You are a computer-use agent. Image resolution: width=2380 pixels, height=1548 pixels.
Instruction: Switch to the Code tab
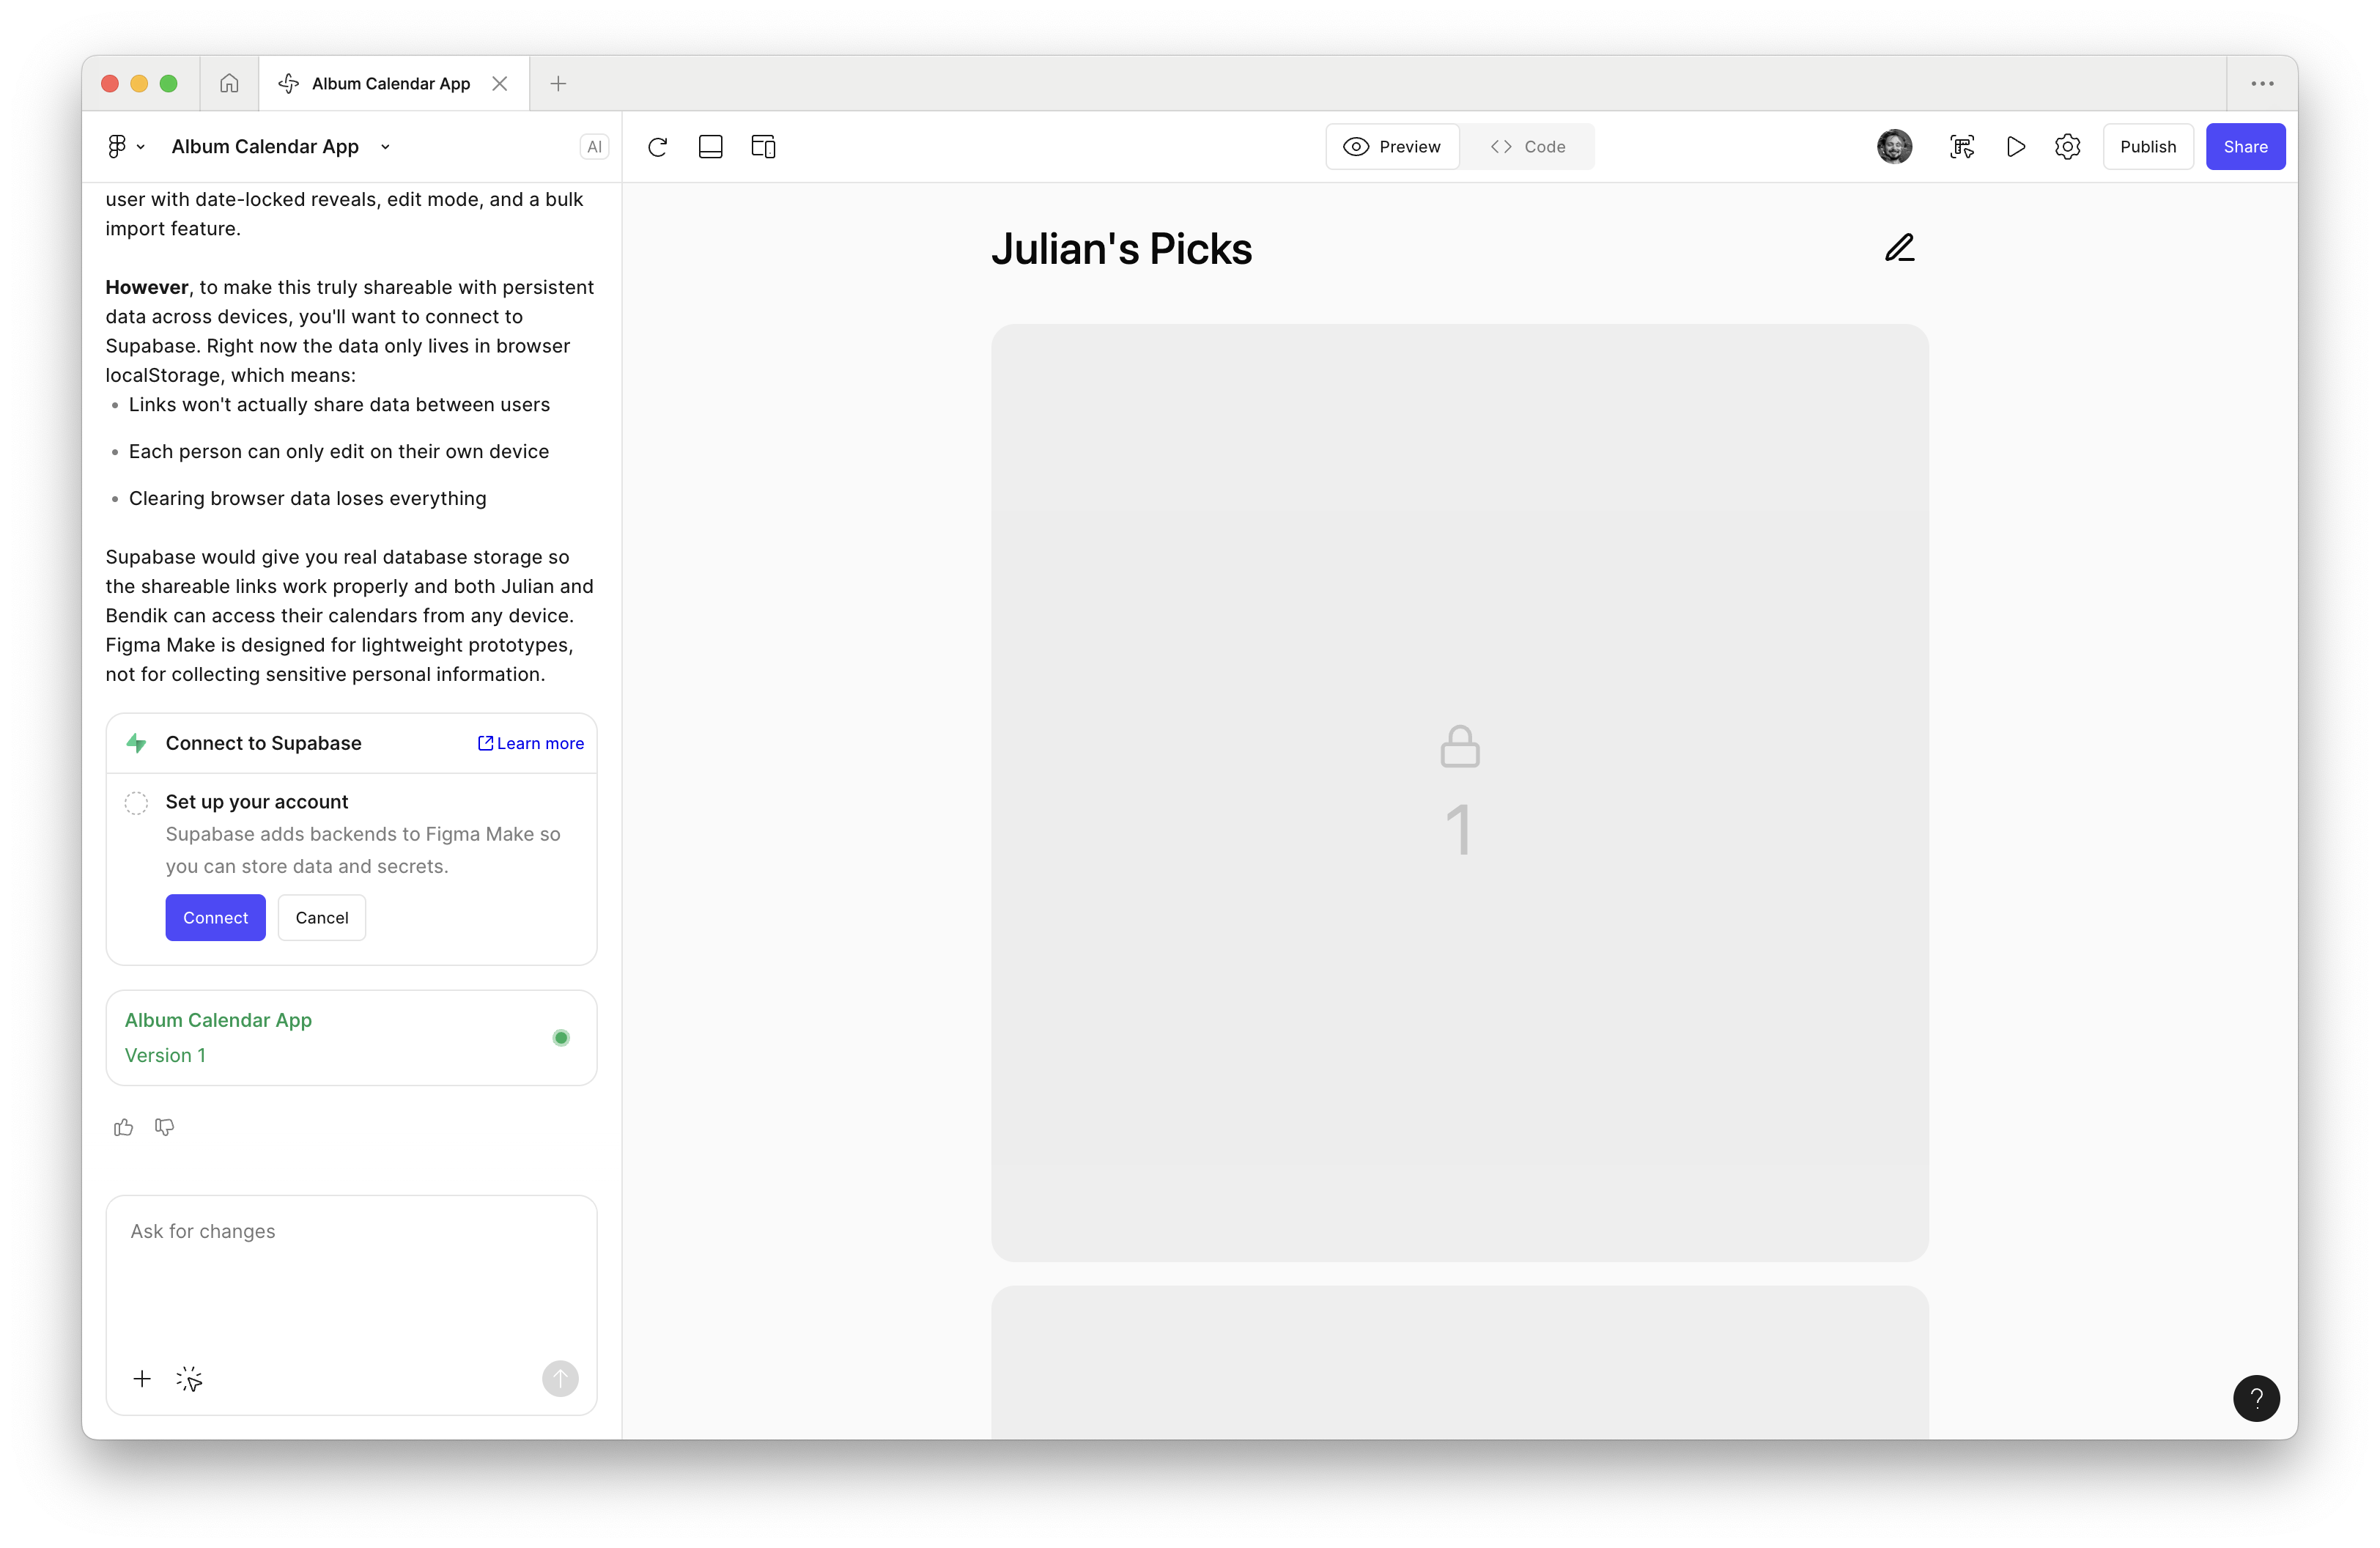point(1527,147)
